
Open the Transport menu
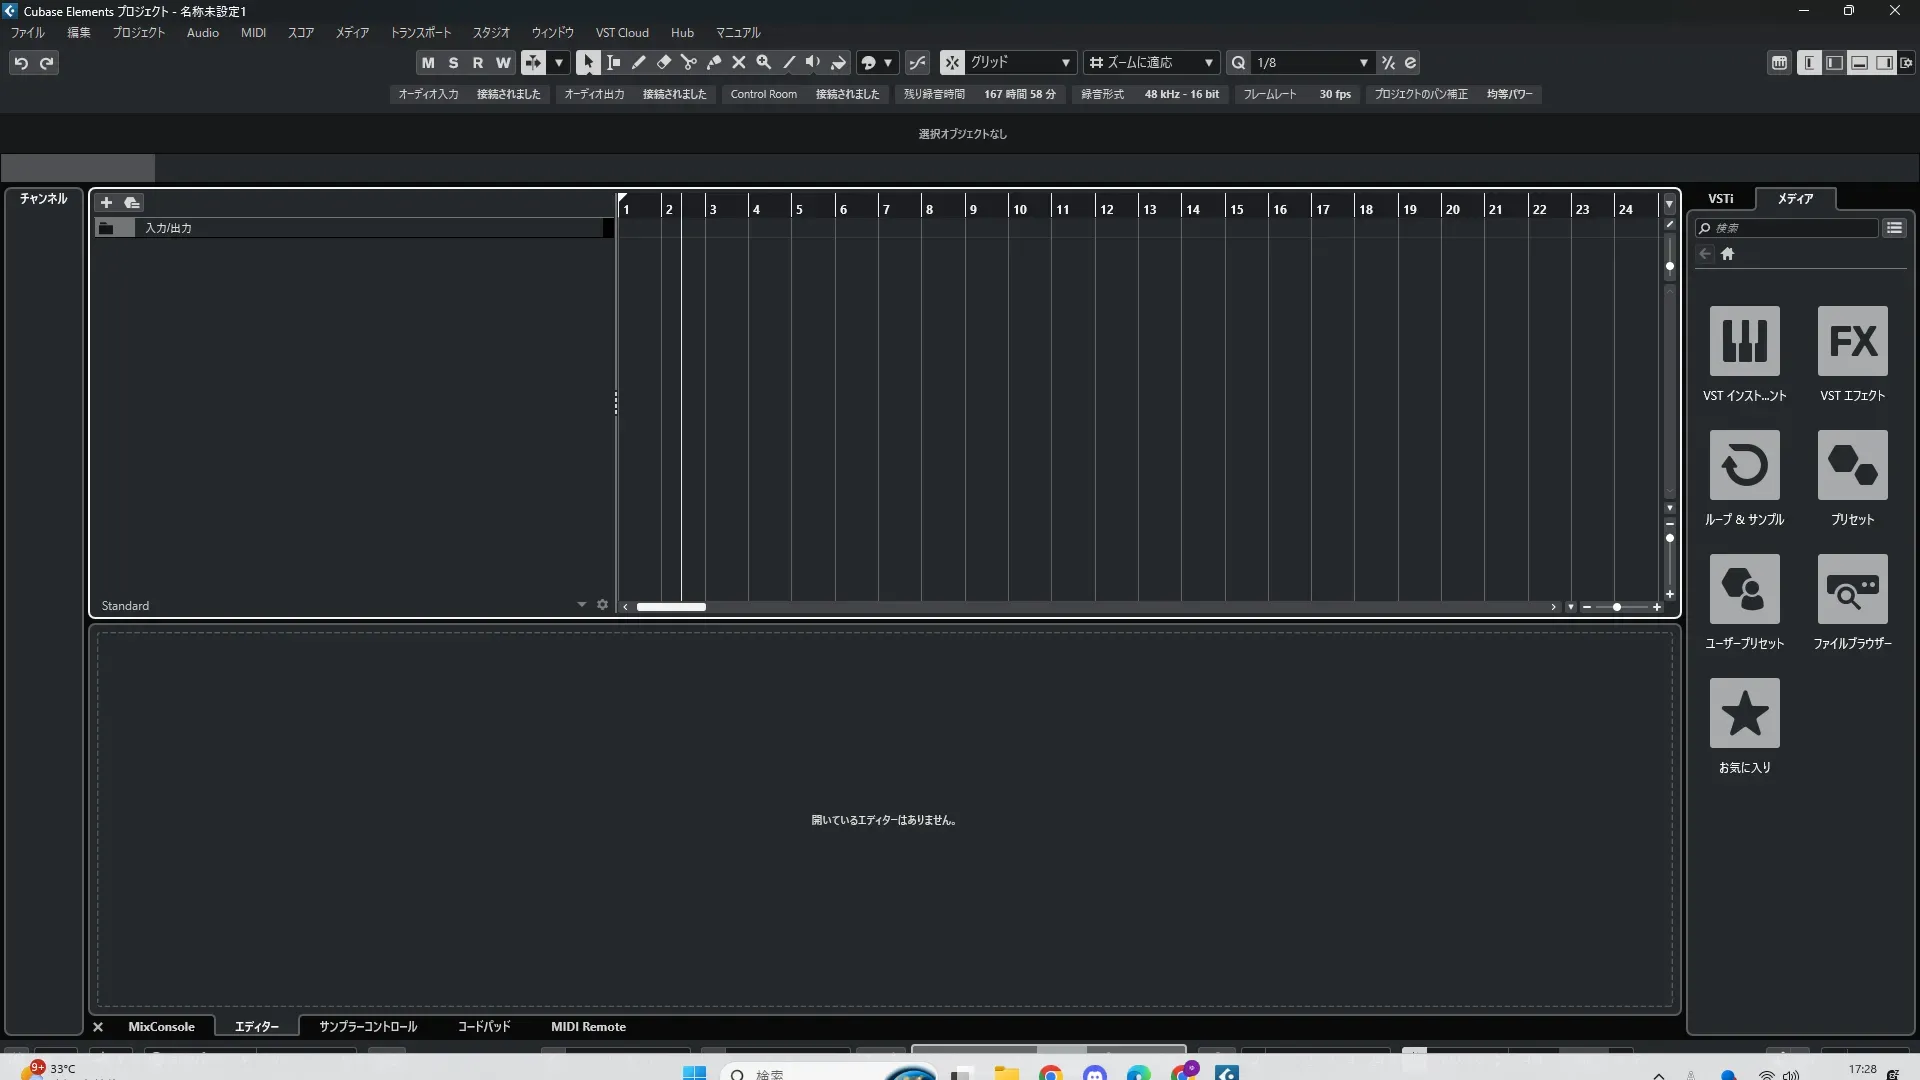click(420, 33)
